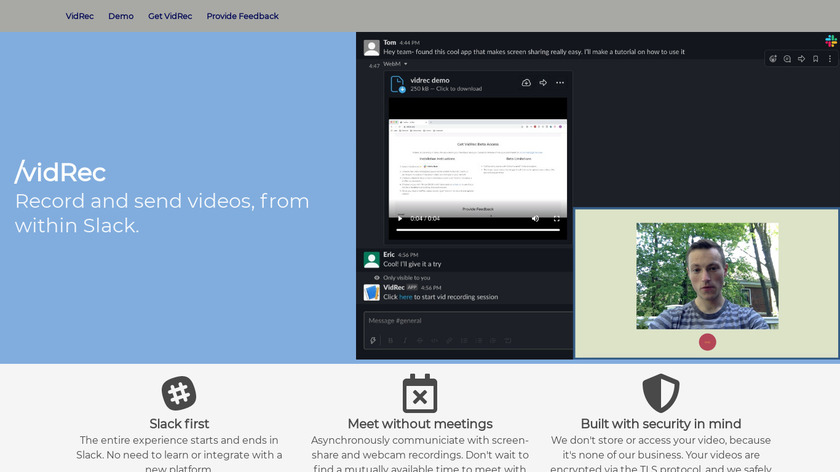This screenshot has height=472, width=840.
Task: Expand the WebM dropdown arrow
Action: click(405, 64)
